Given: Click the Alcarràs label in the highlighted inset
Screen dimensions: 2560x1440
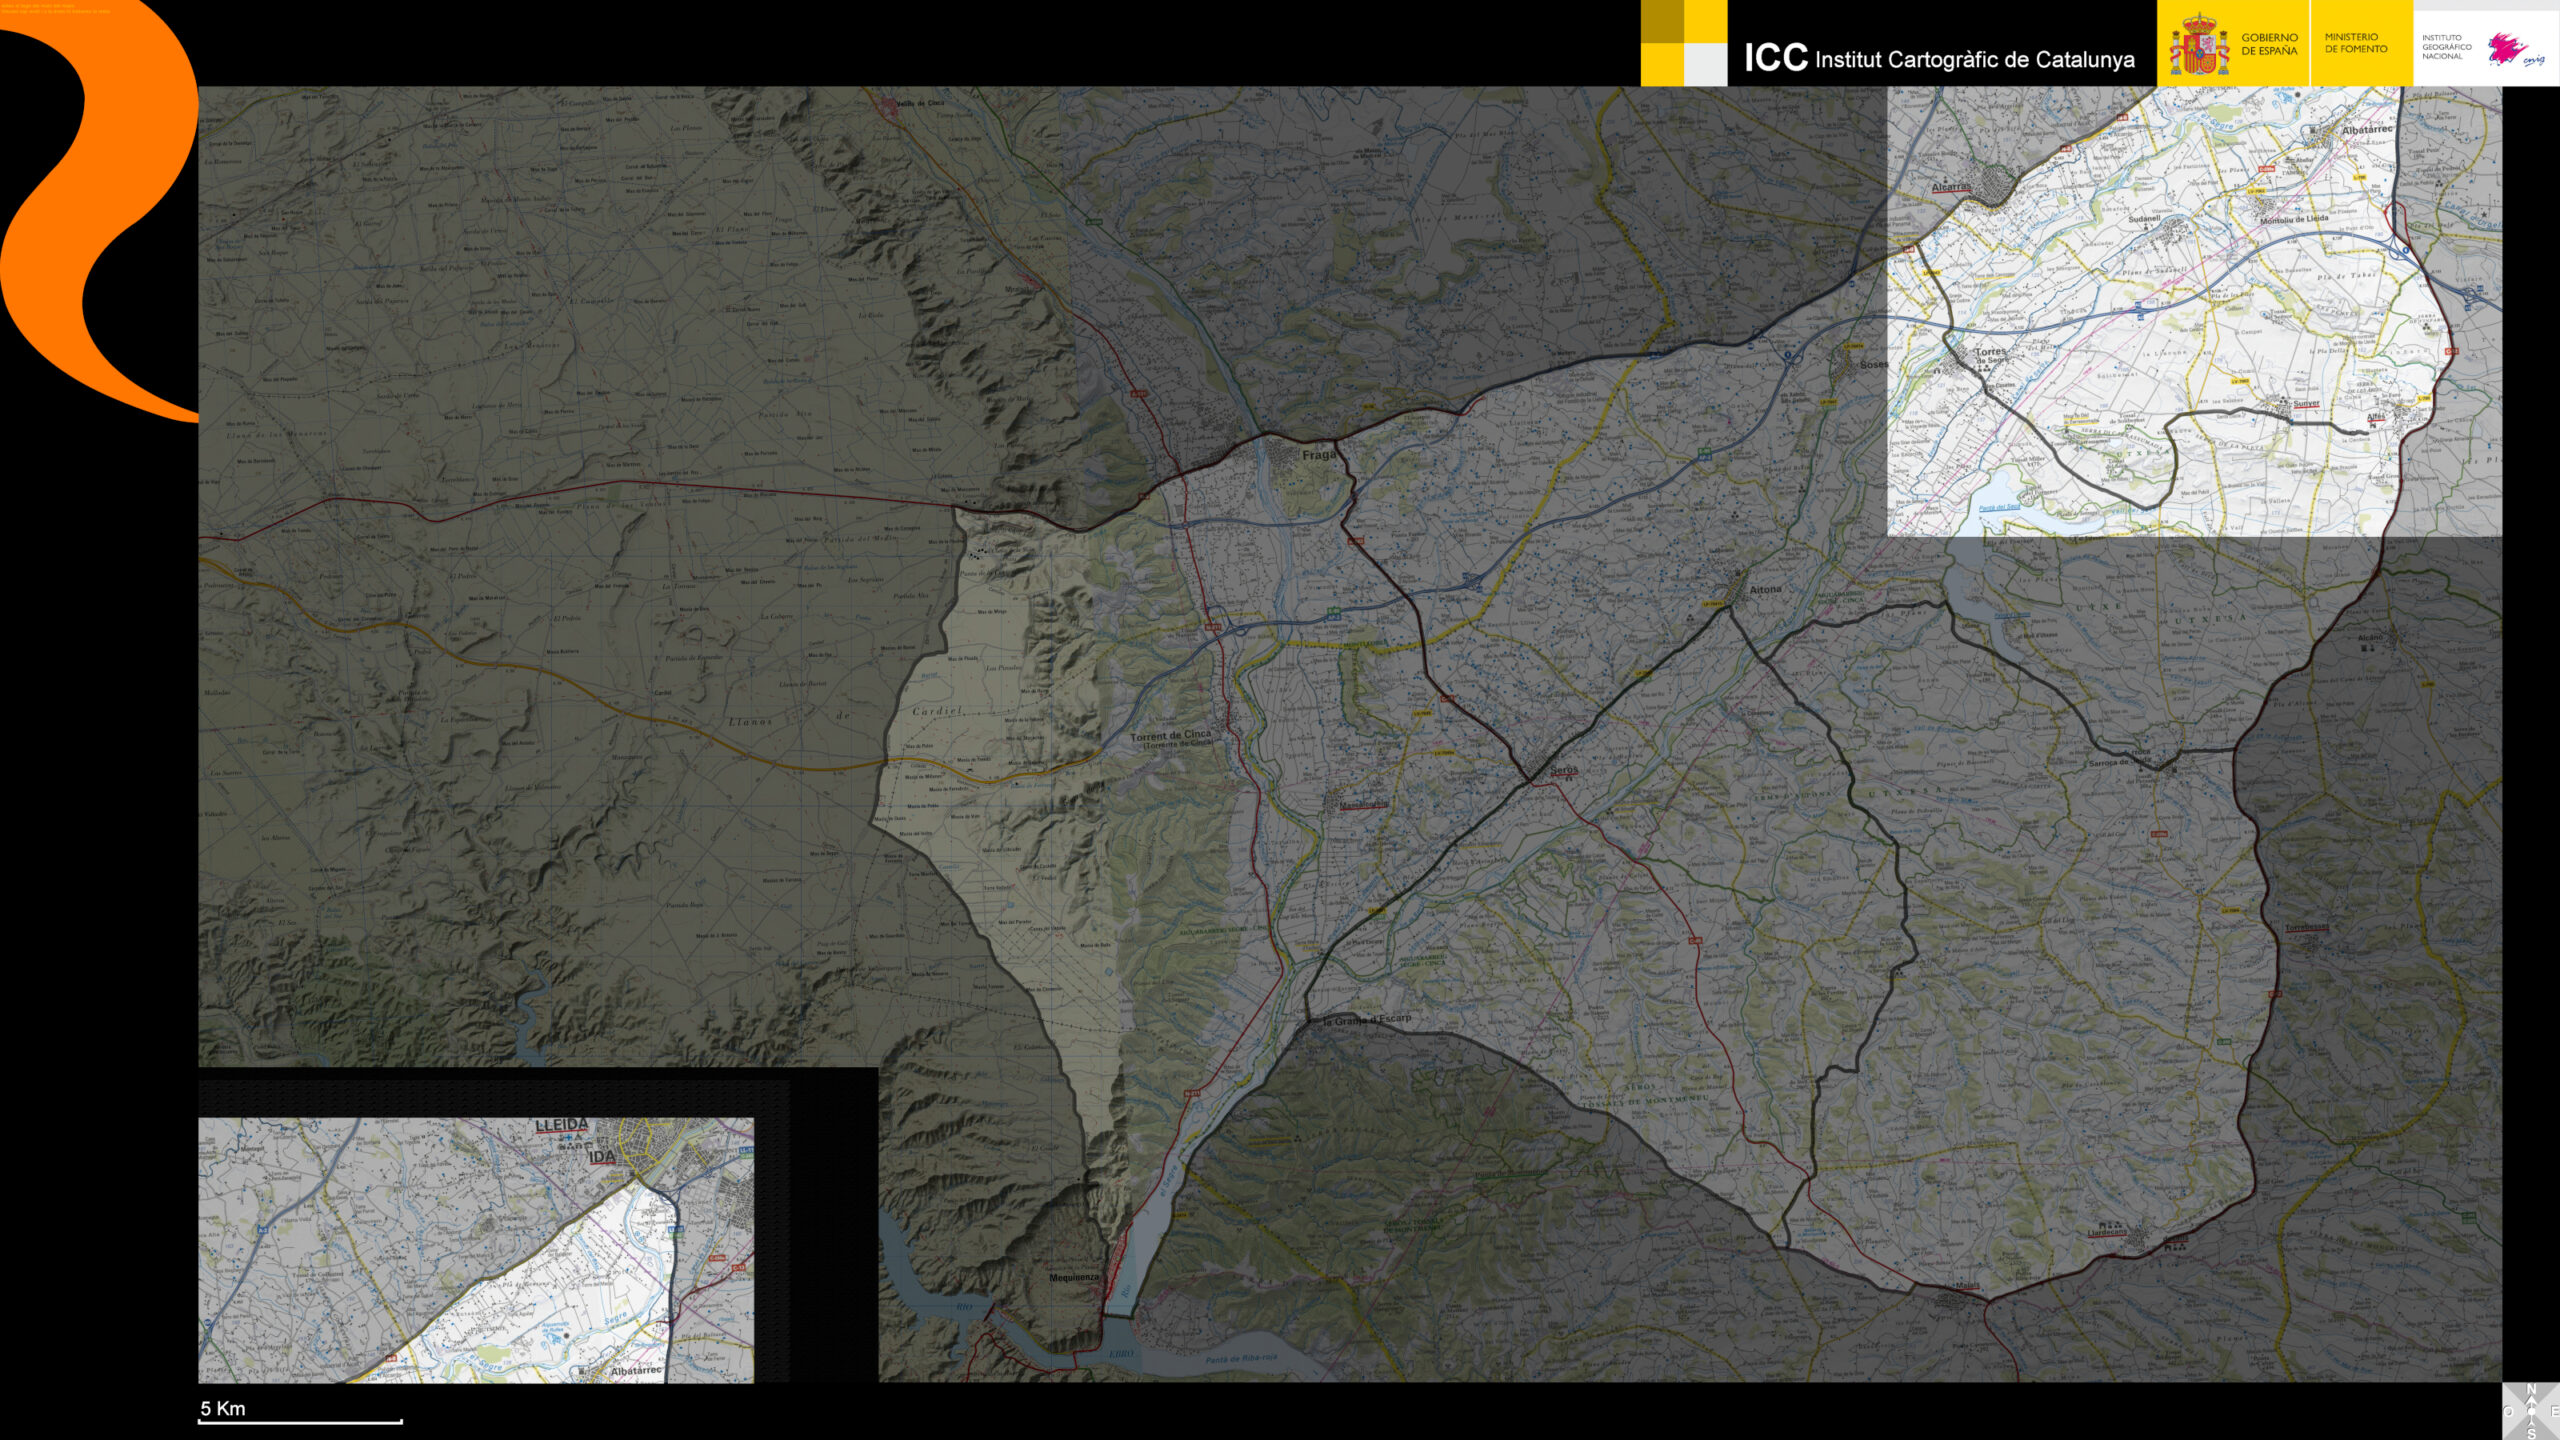Looking at the screenshot, I should click(x=1950, y=187).
